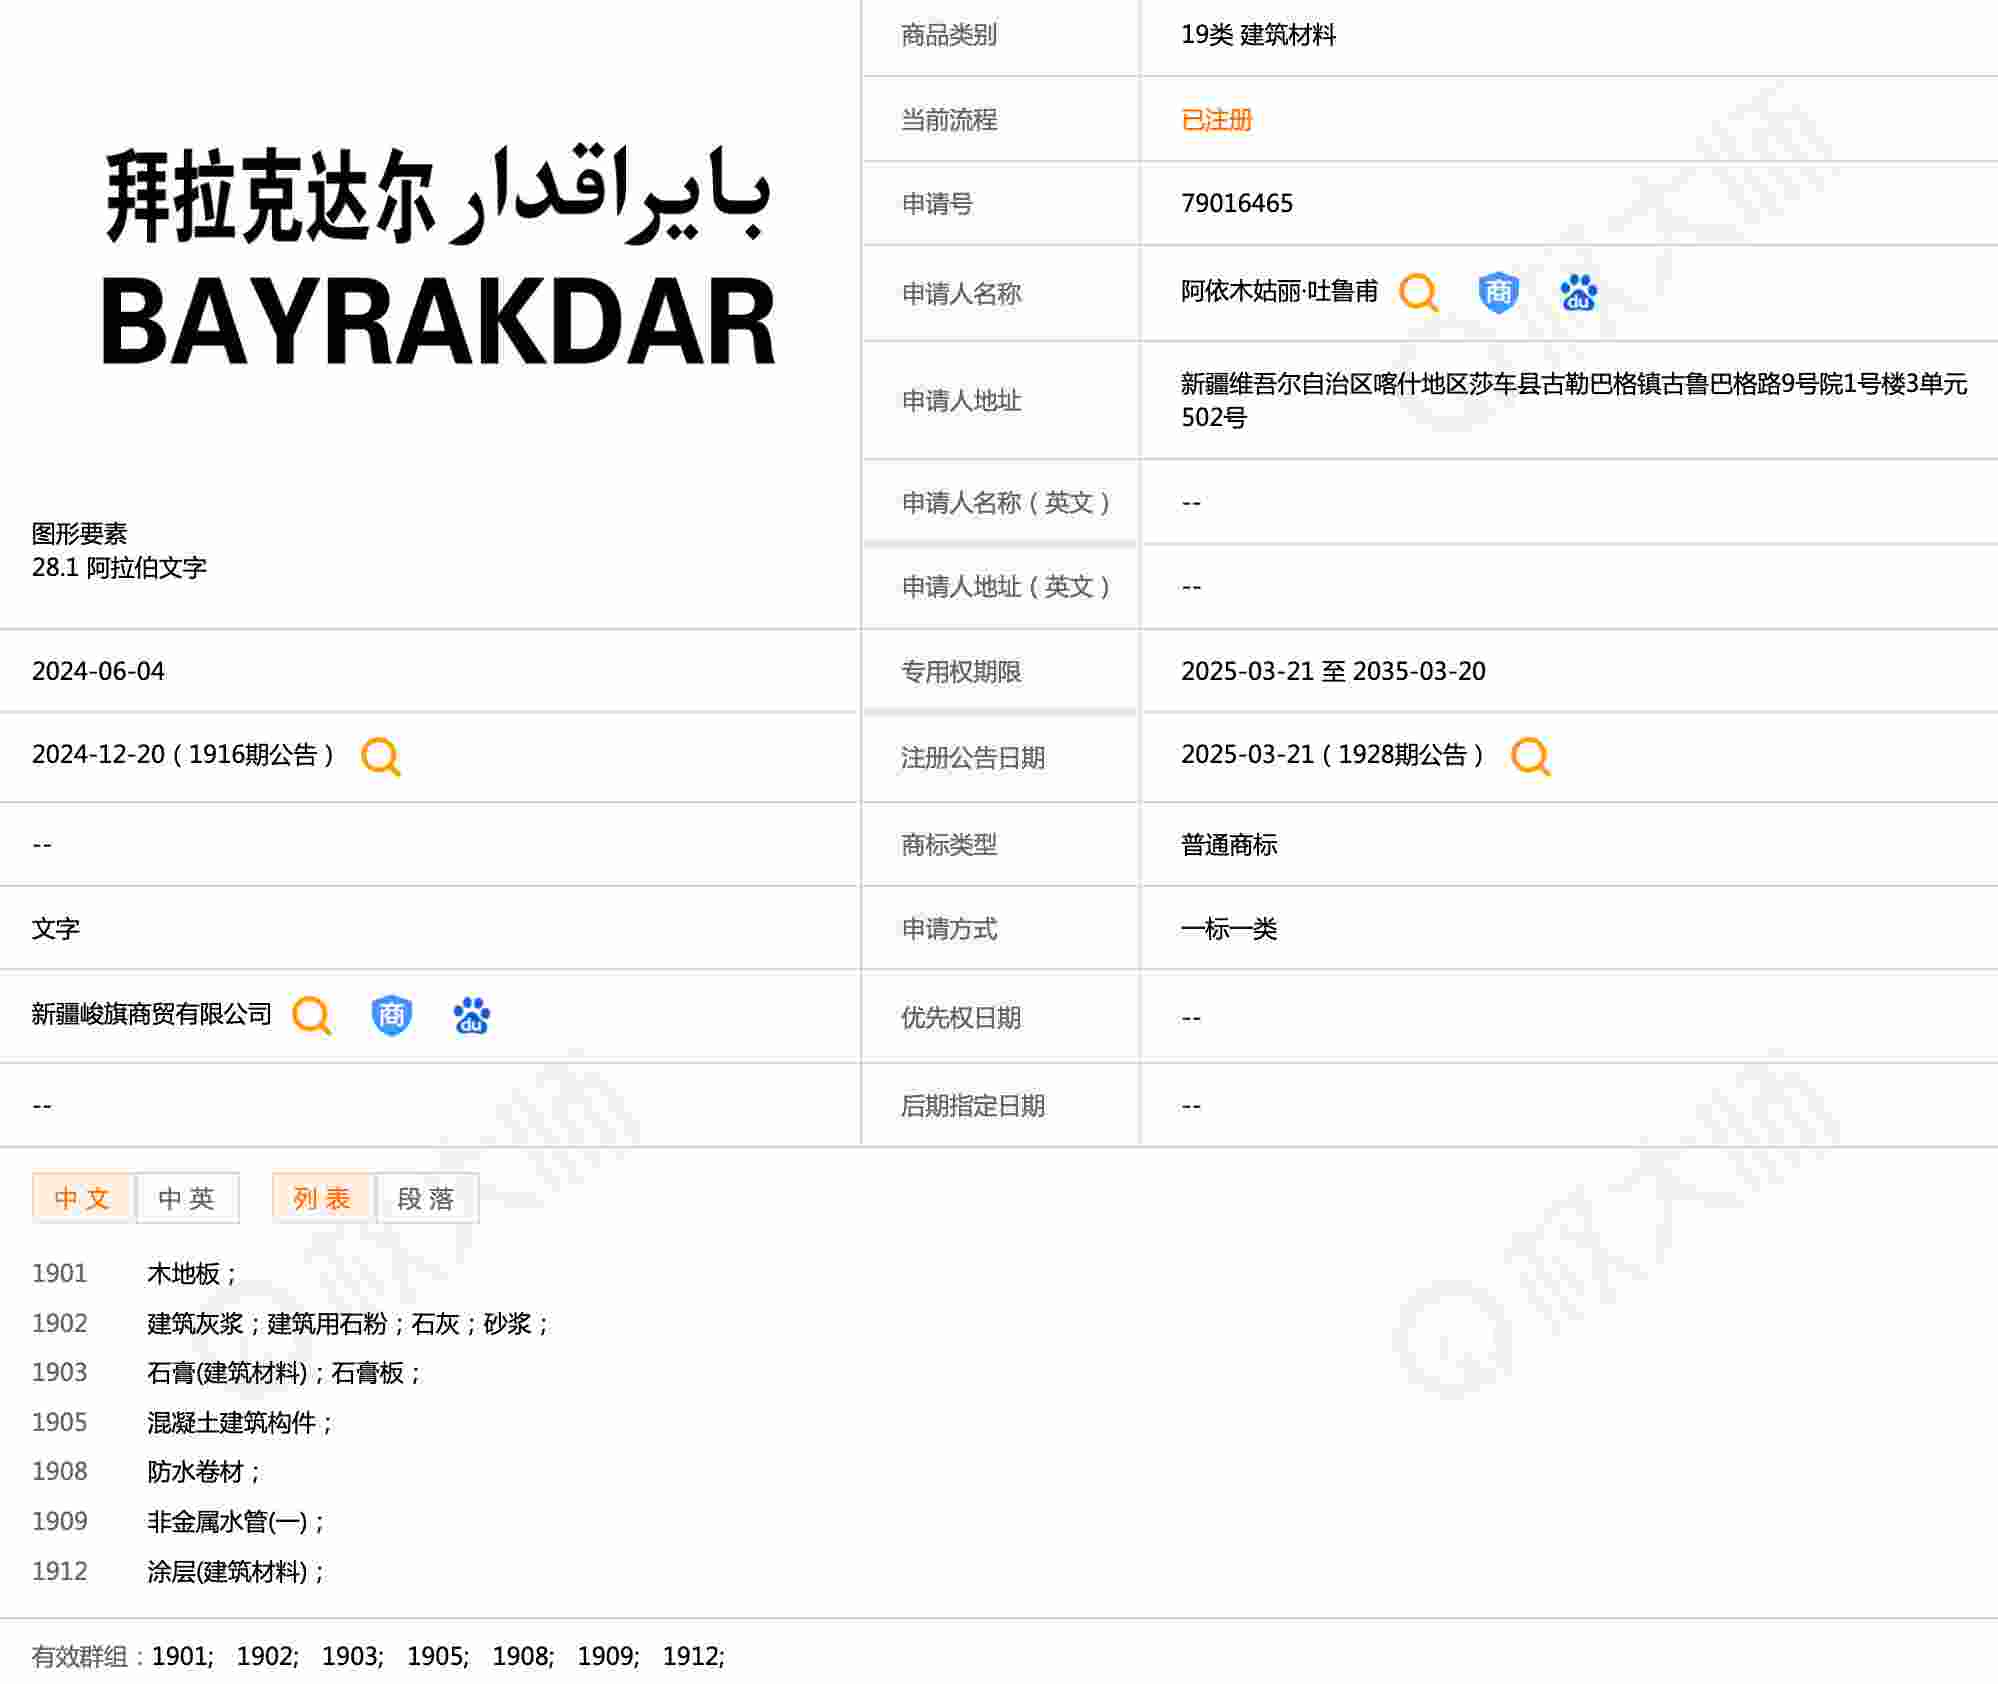
Task: Click search icon beside 新疆峻旗商贸有限公司
Action: pyautogui.click(x=311, y=1015)
